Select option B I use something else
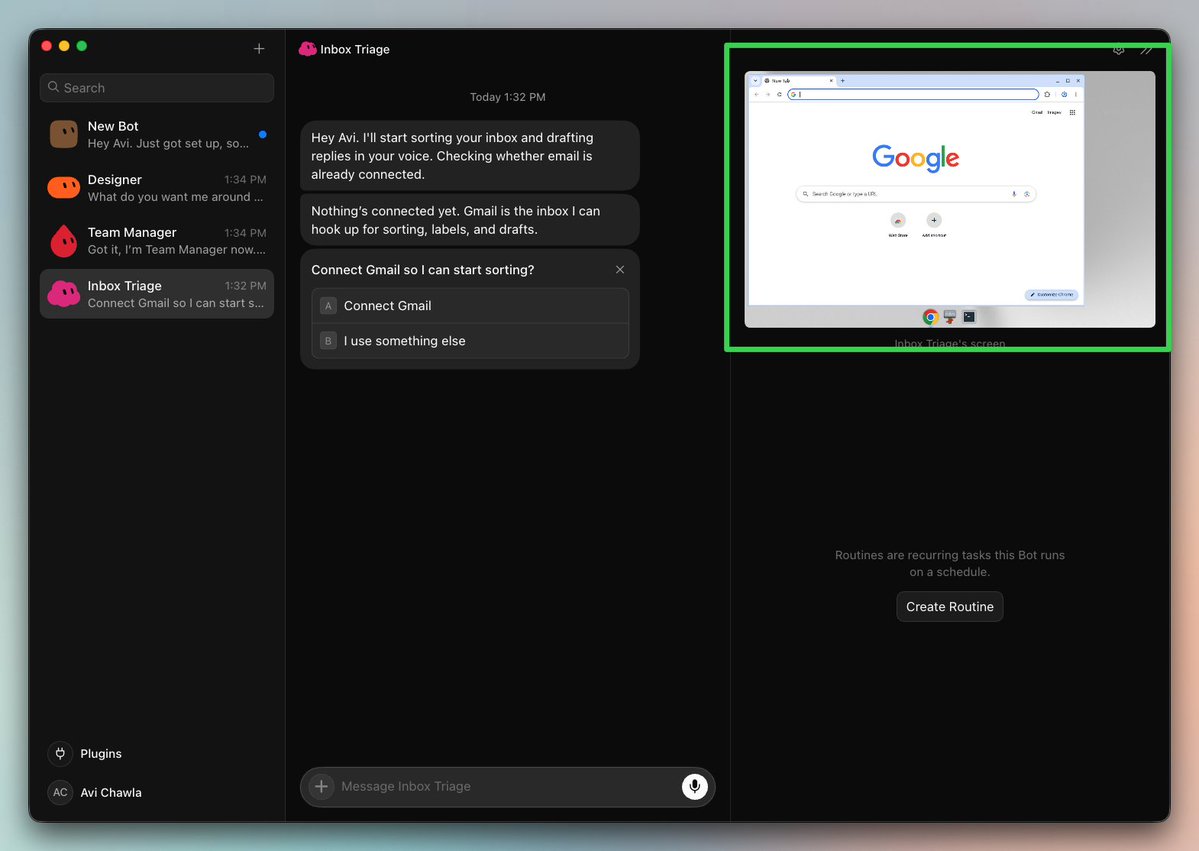This screenshot has width=1199, height=851. tap(470, 341)
